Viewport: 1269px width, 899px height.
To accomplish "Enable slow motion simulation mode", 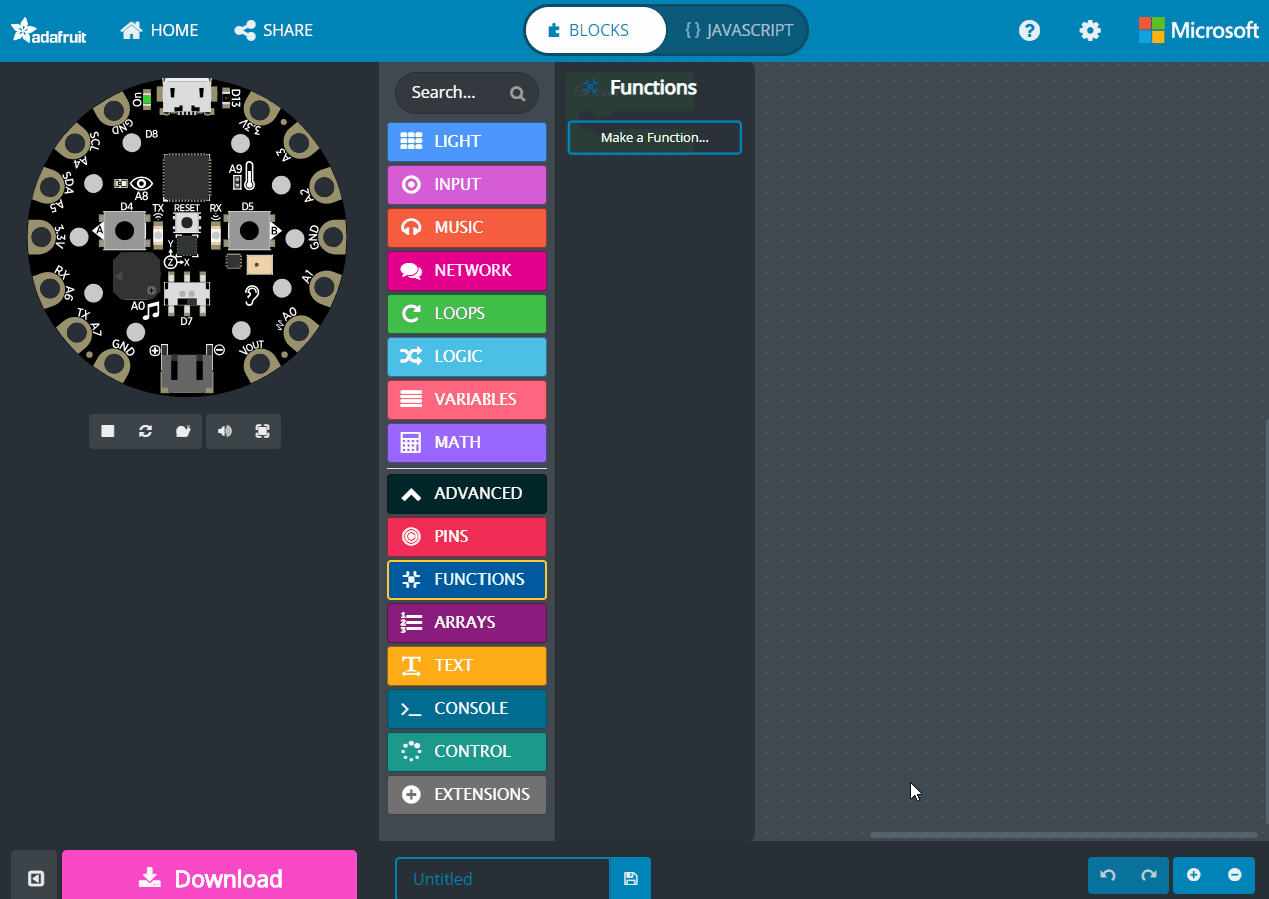I will 183,431.
